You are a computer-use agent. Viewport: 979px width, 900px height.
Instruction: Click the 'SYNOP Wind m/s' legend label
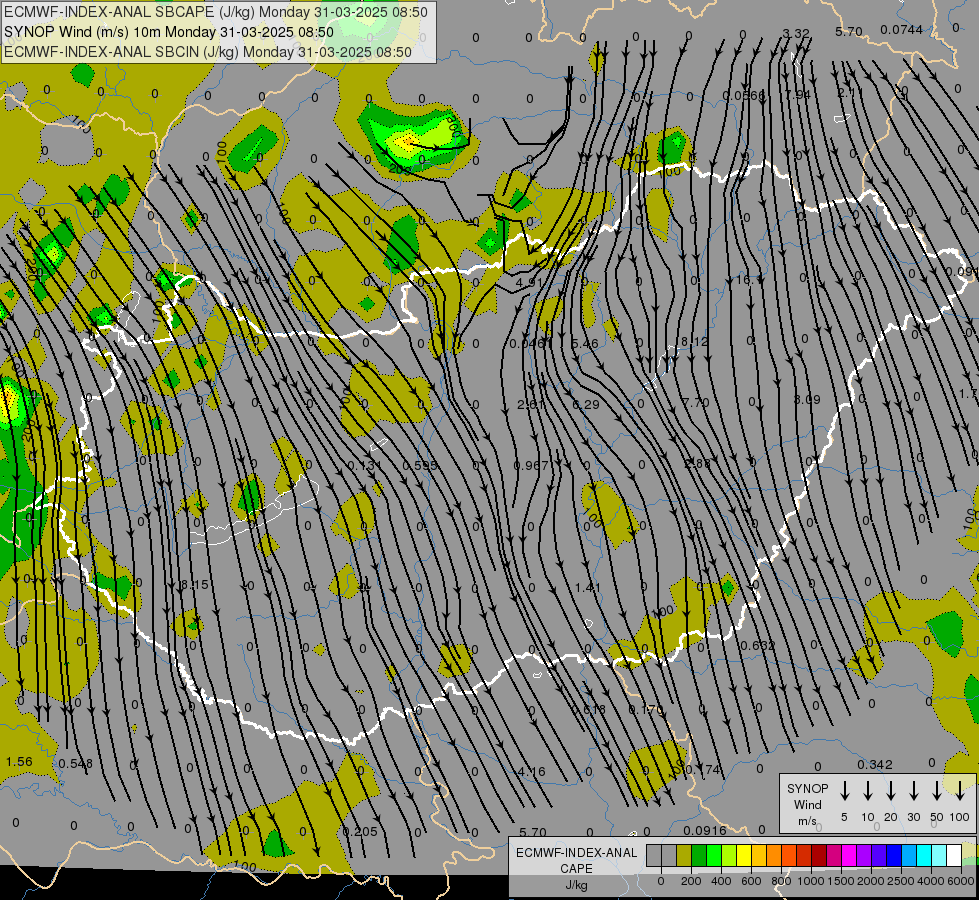point(807,804)
